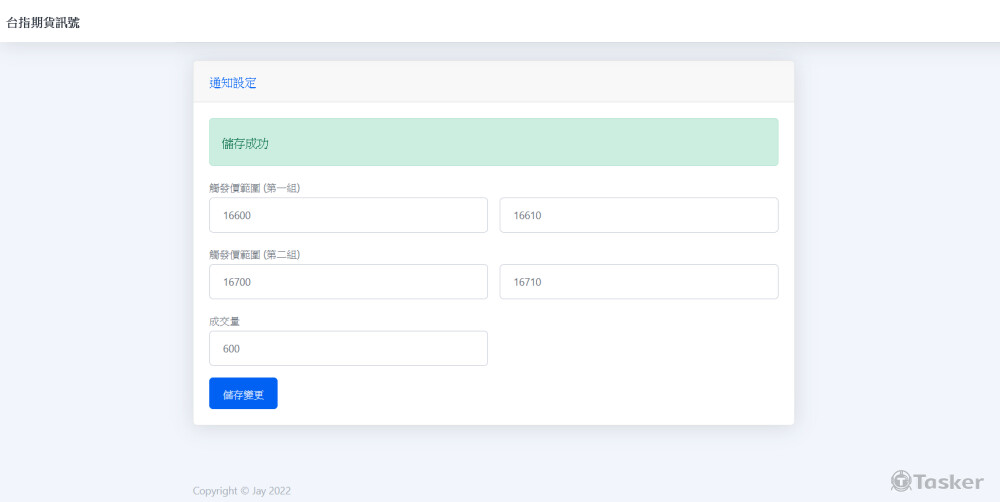Click the 成交量 label text
Image resolution: width=1000 pixels, height=502 pixels.
224,322
